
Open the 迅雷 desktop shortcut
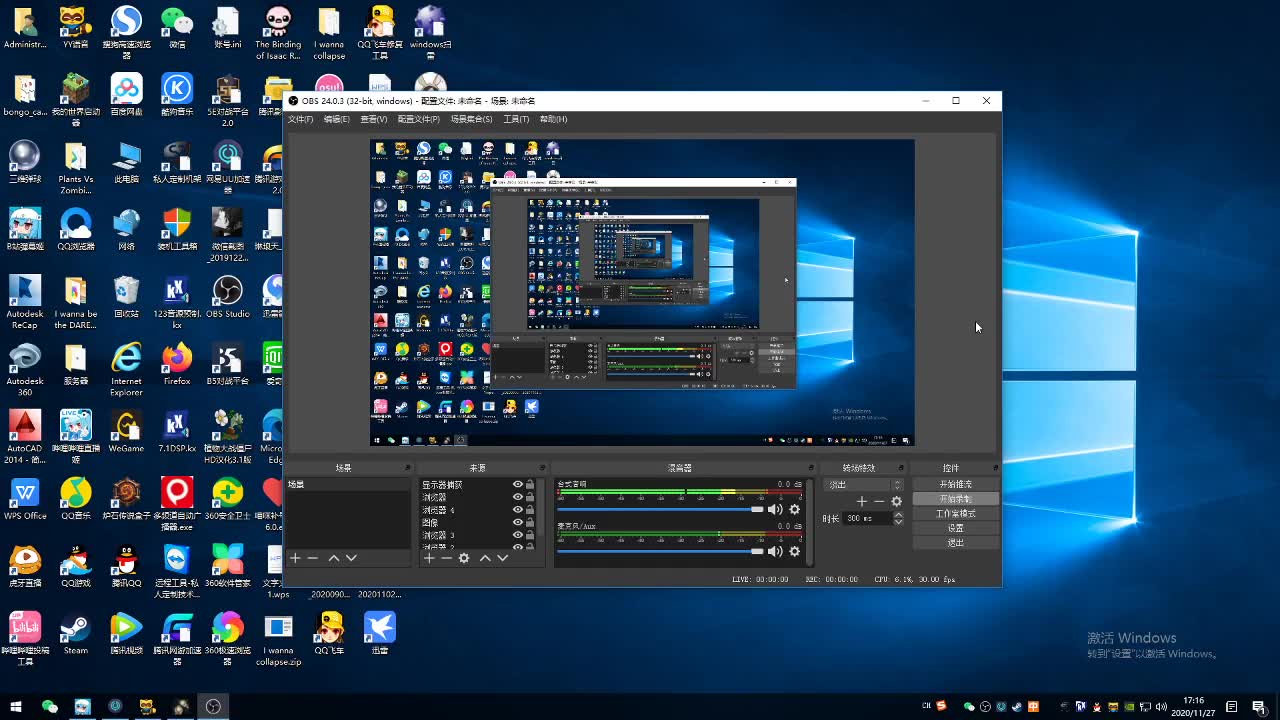(x=379, y=634)
